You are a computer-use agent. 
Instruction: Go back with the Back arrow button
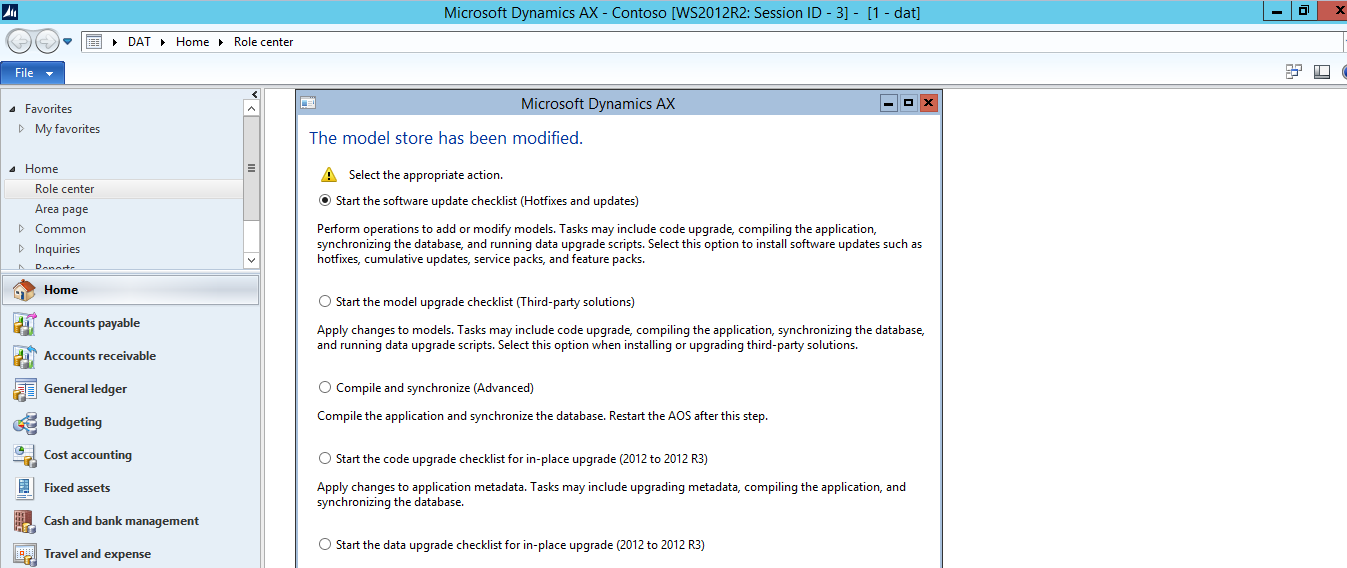[x=19, y=41]
